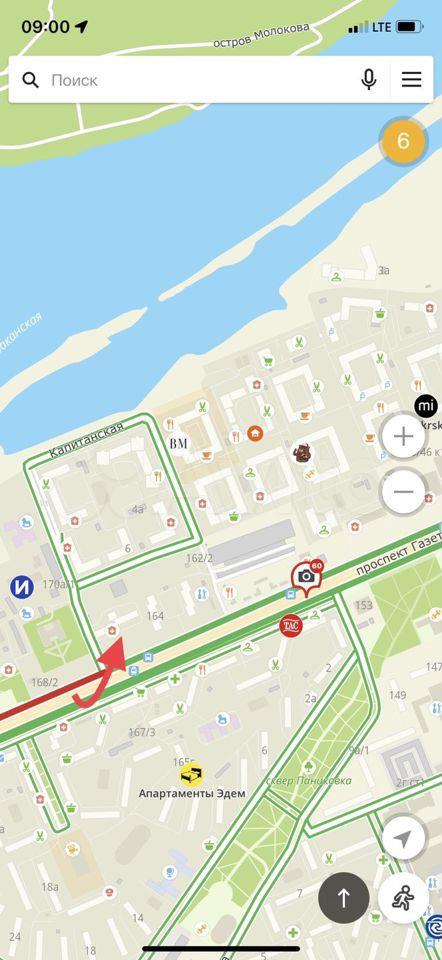Open the red TAC shop marker
The image size is (442, 960).
pos(290,626)
